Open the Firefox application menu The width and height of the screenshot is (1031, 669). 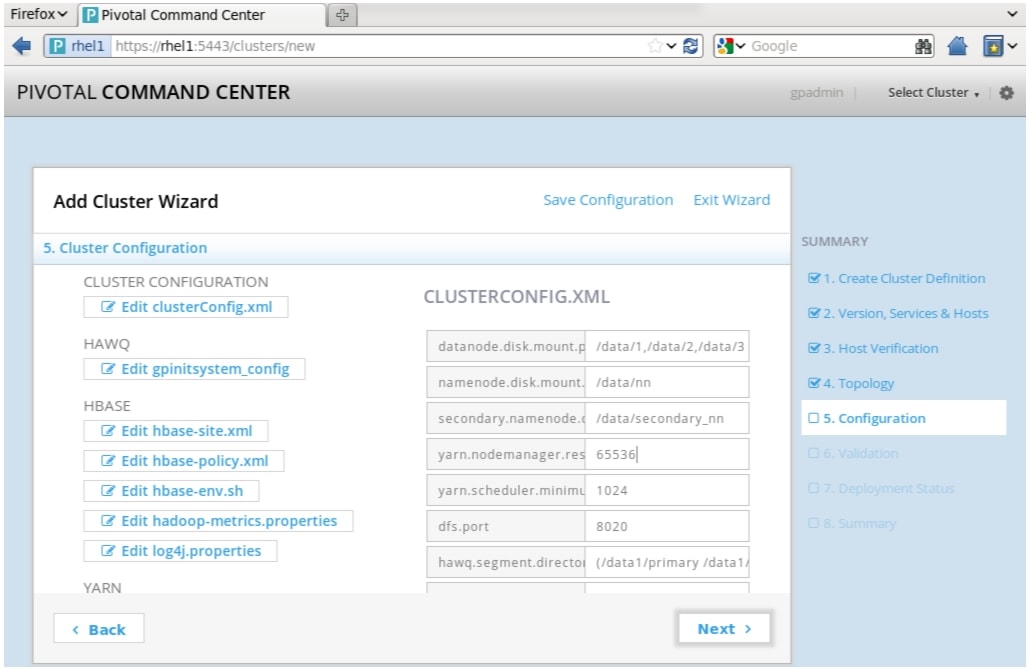(x=39, y=14)
